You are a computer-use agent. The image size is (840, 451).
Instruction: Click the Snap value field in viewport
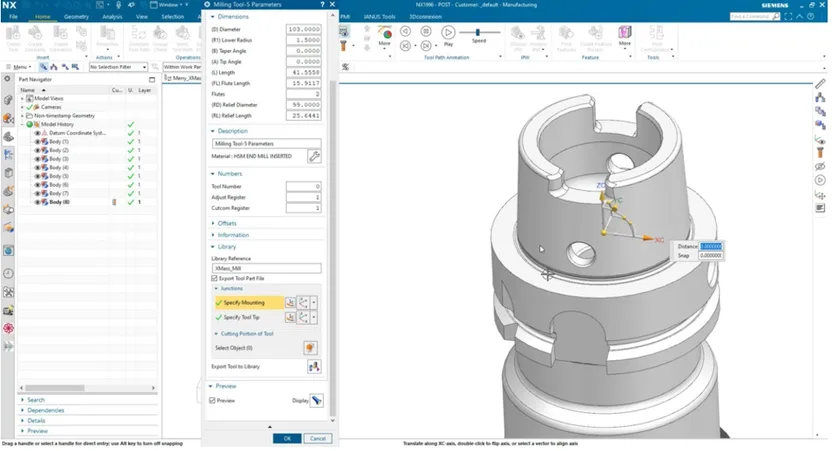tap(711, 255)
